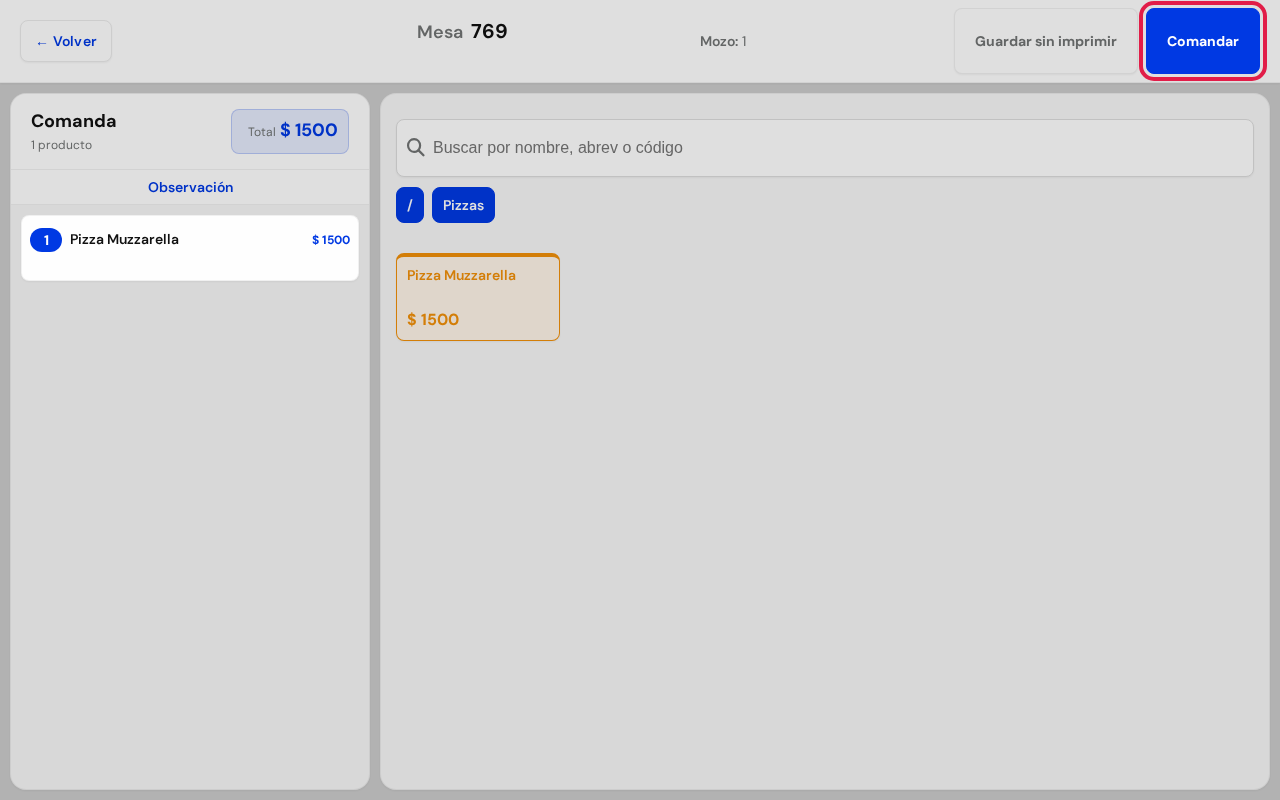1280x800 pixels.
Task: Click the quantity badge showing 1
Action: click(46, 240)
